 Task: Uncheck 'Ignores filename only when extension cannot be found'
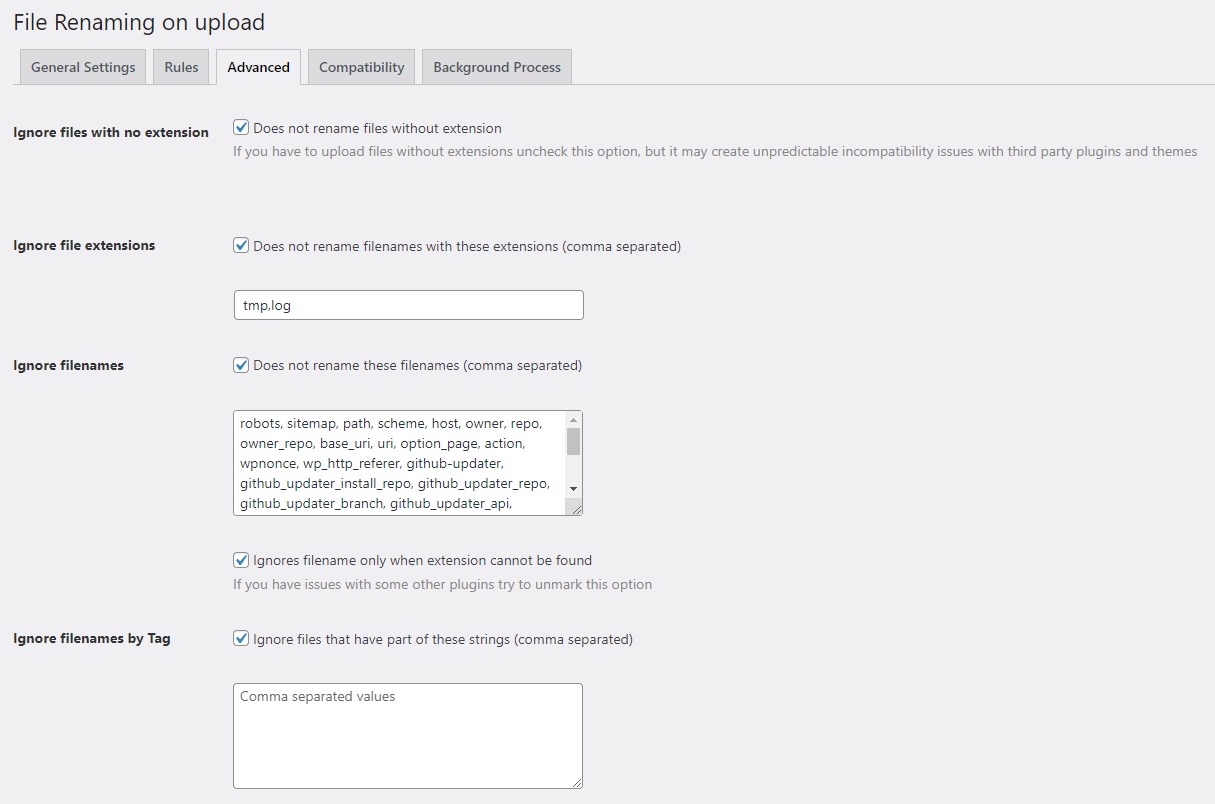240,559
